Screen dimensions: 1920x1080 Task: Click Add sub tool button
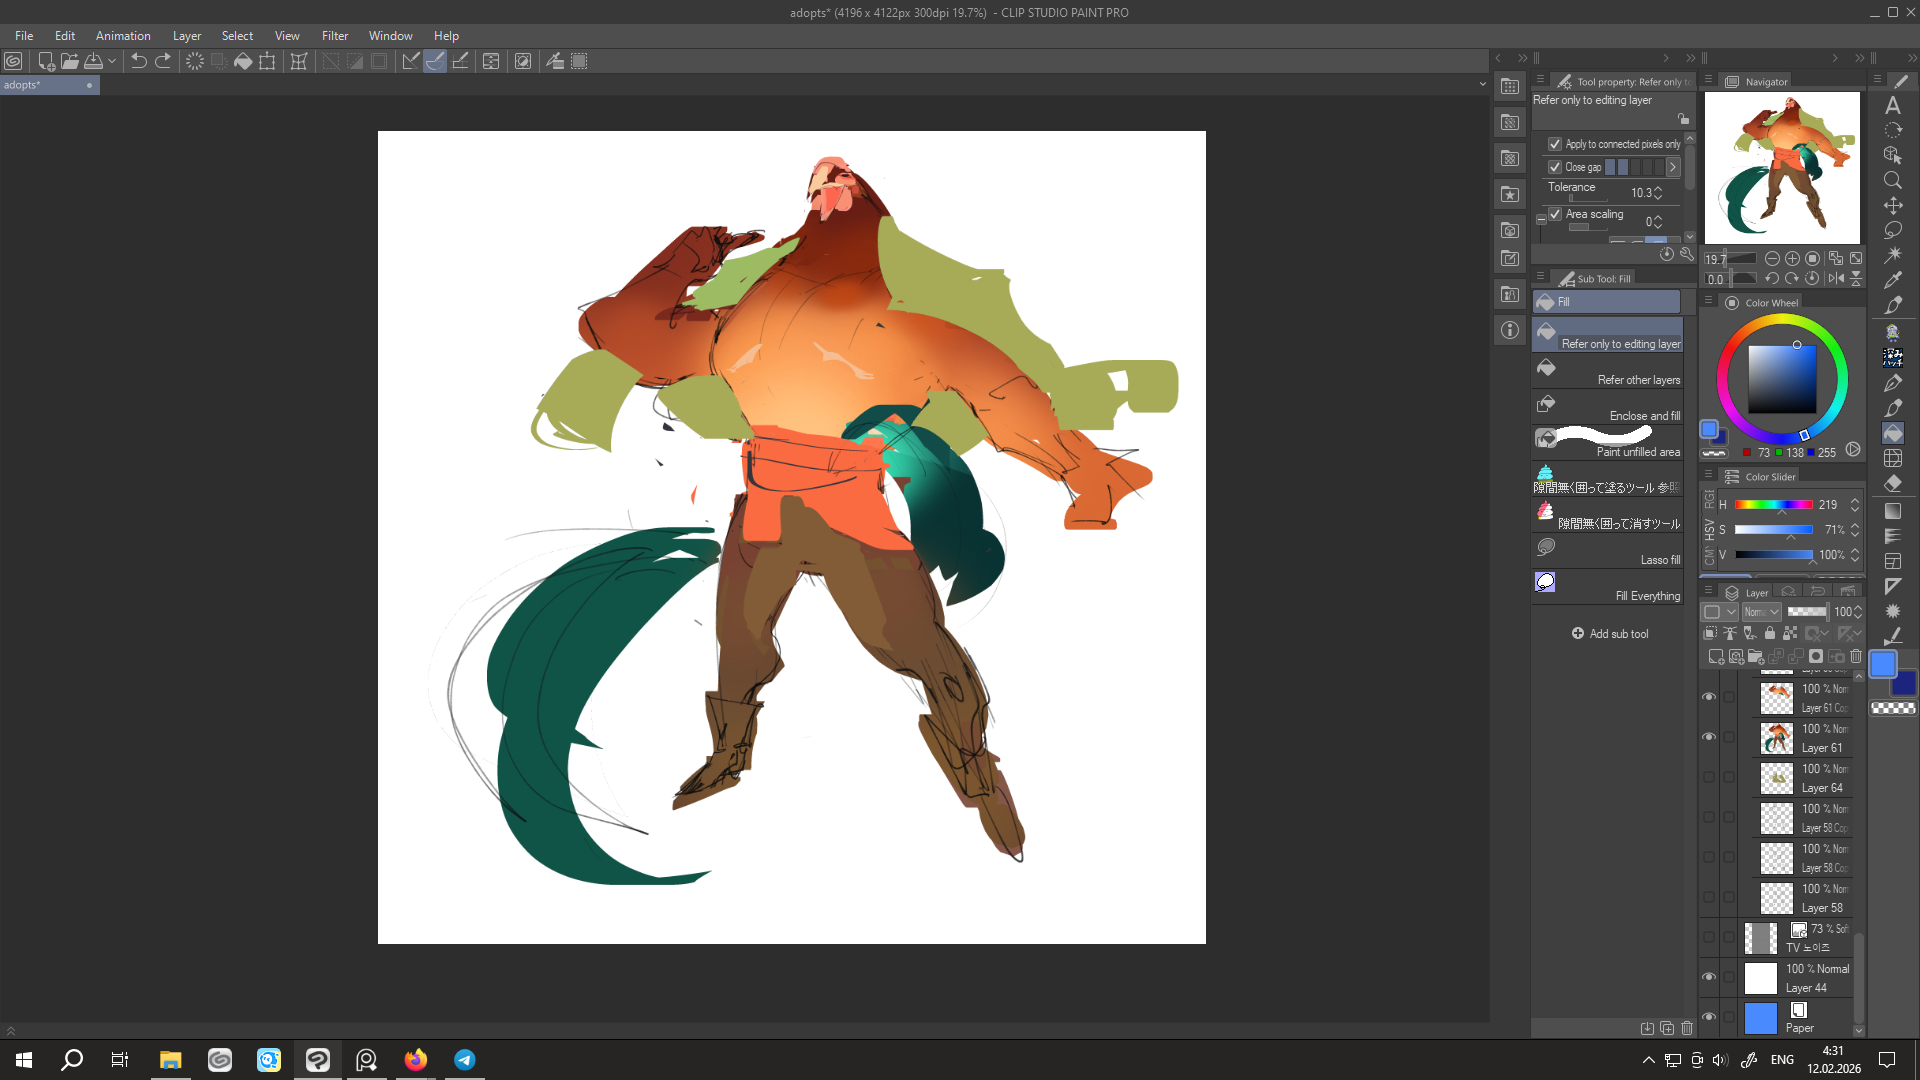coord(1610,634)
